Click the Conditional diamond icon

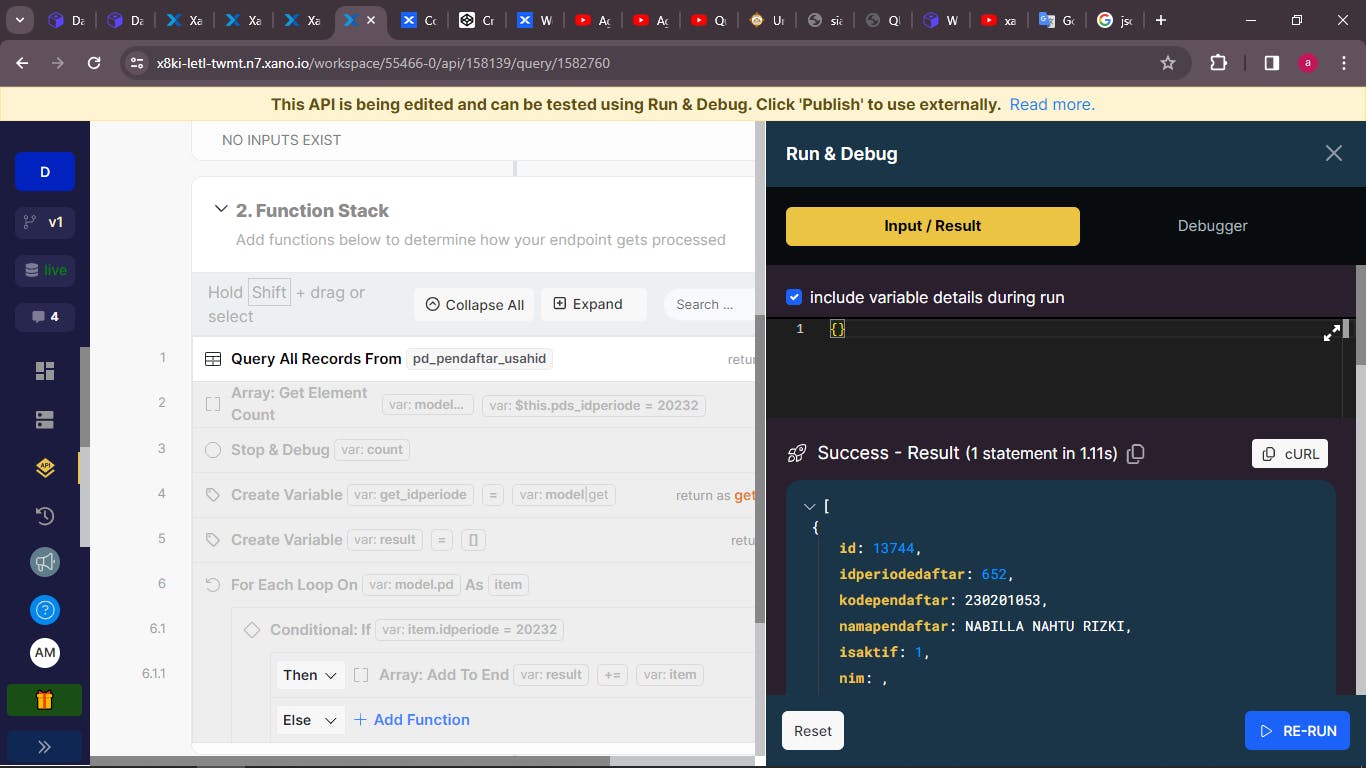coord(252,630)
